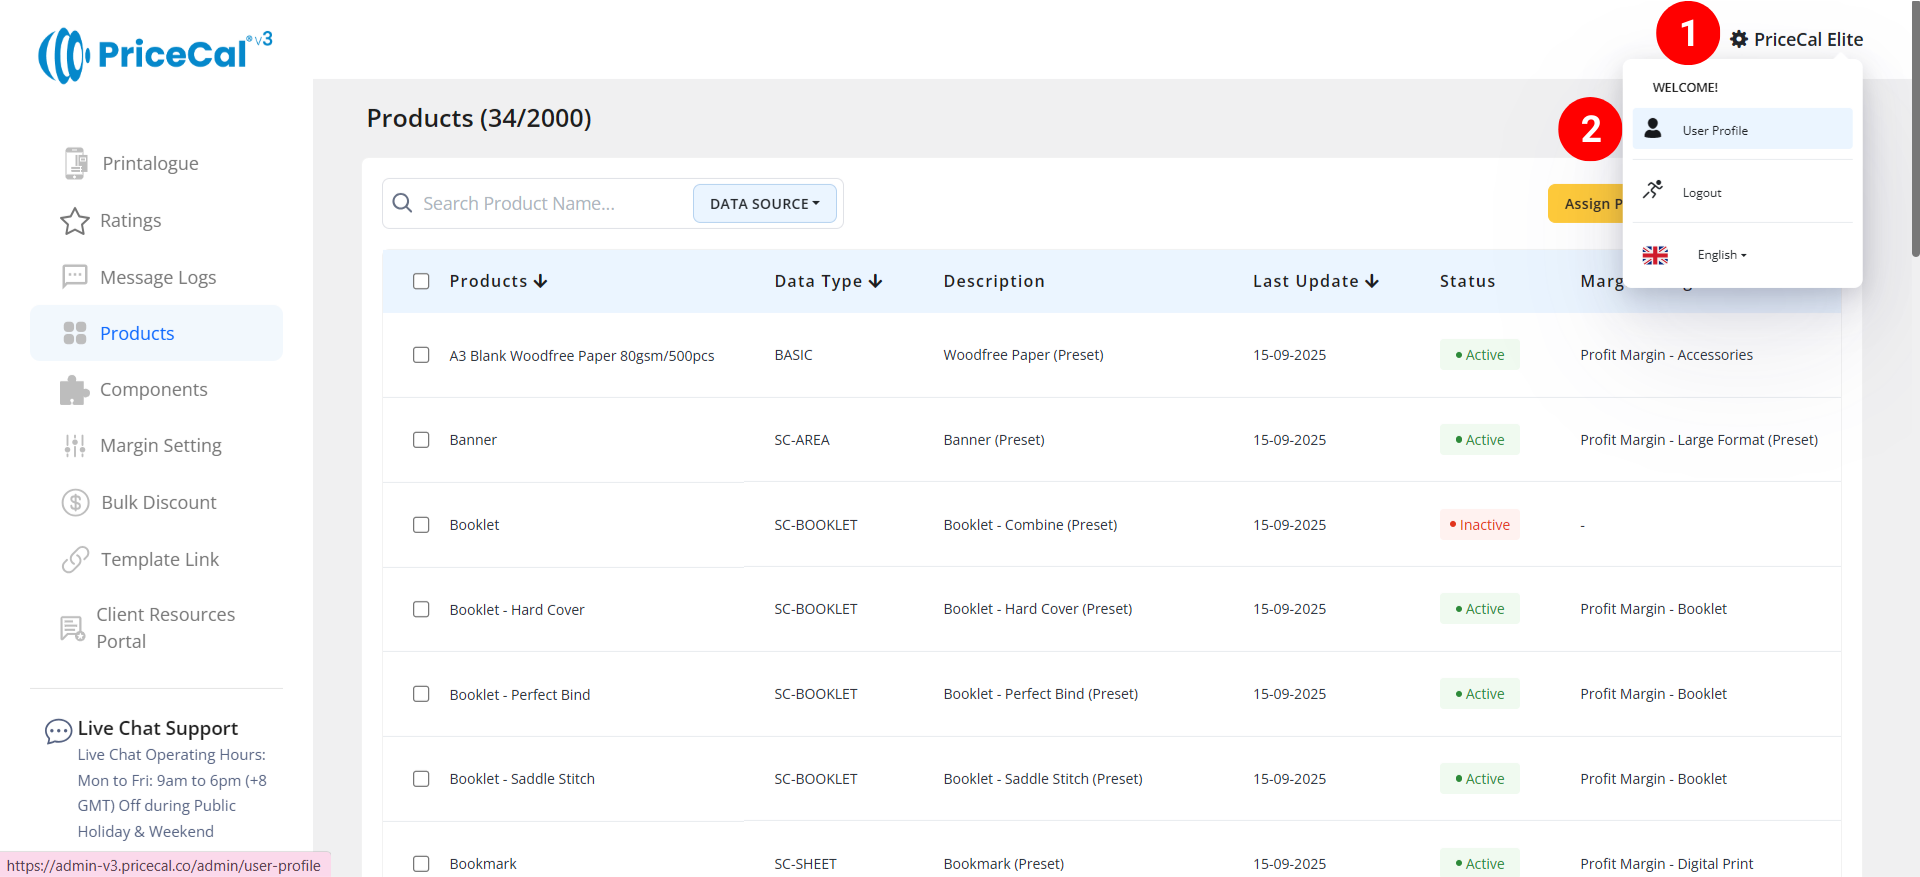1920x877 pixels.
Task: Click the Ratings star icon
Action: [75, 221]
